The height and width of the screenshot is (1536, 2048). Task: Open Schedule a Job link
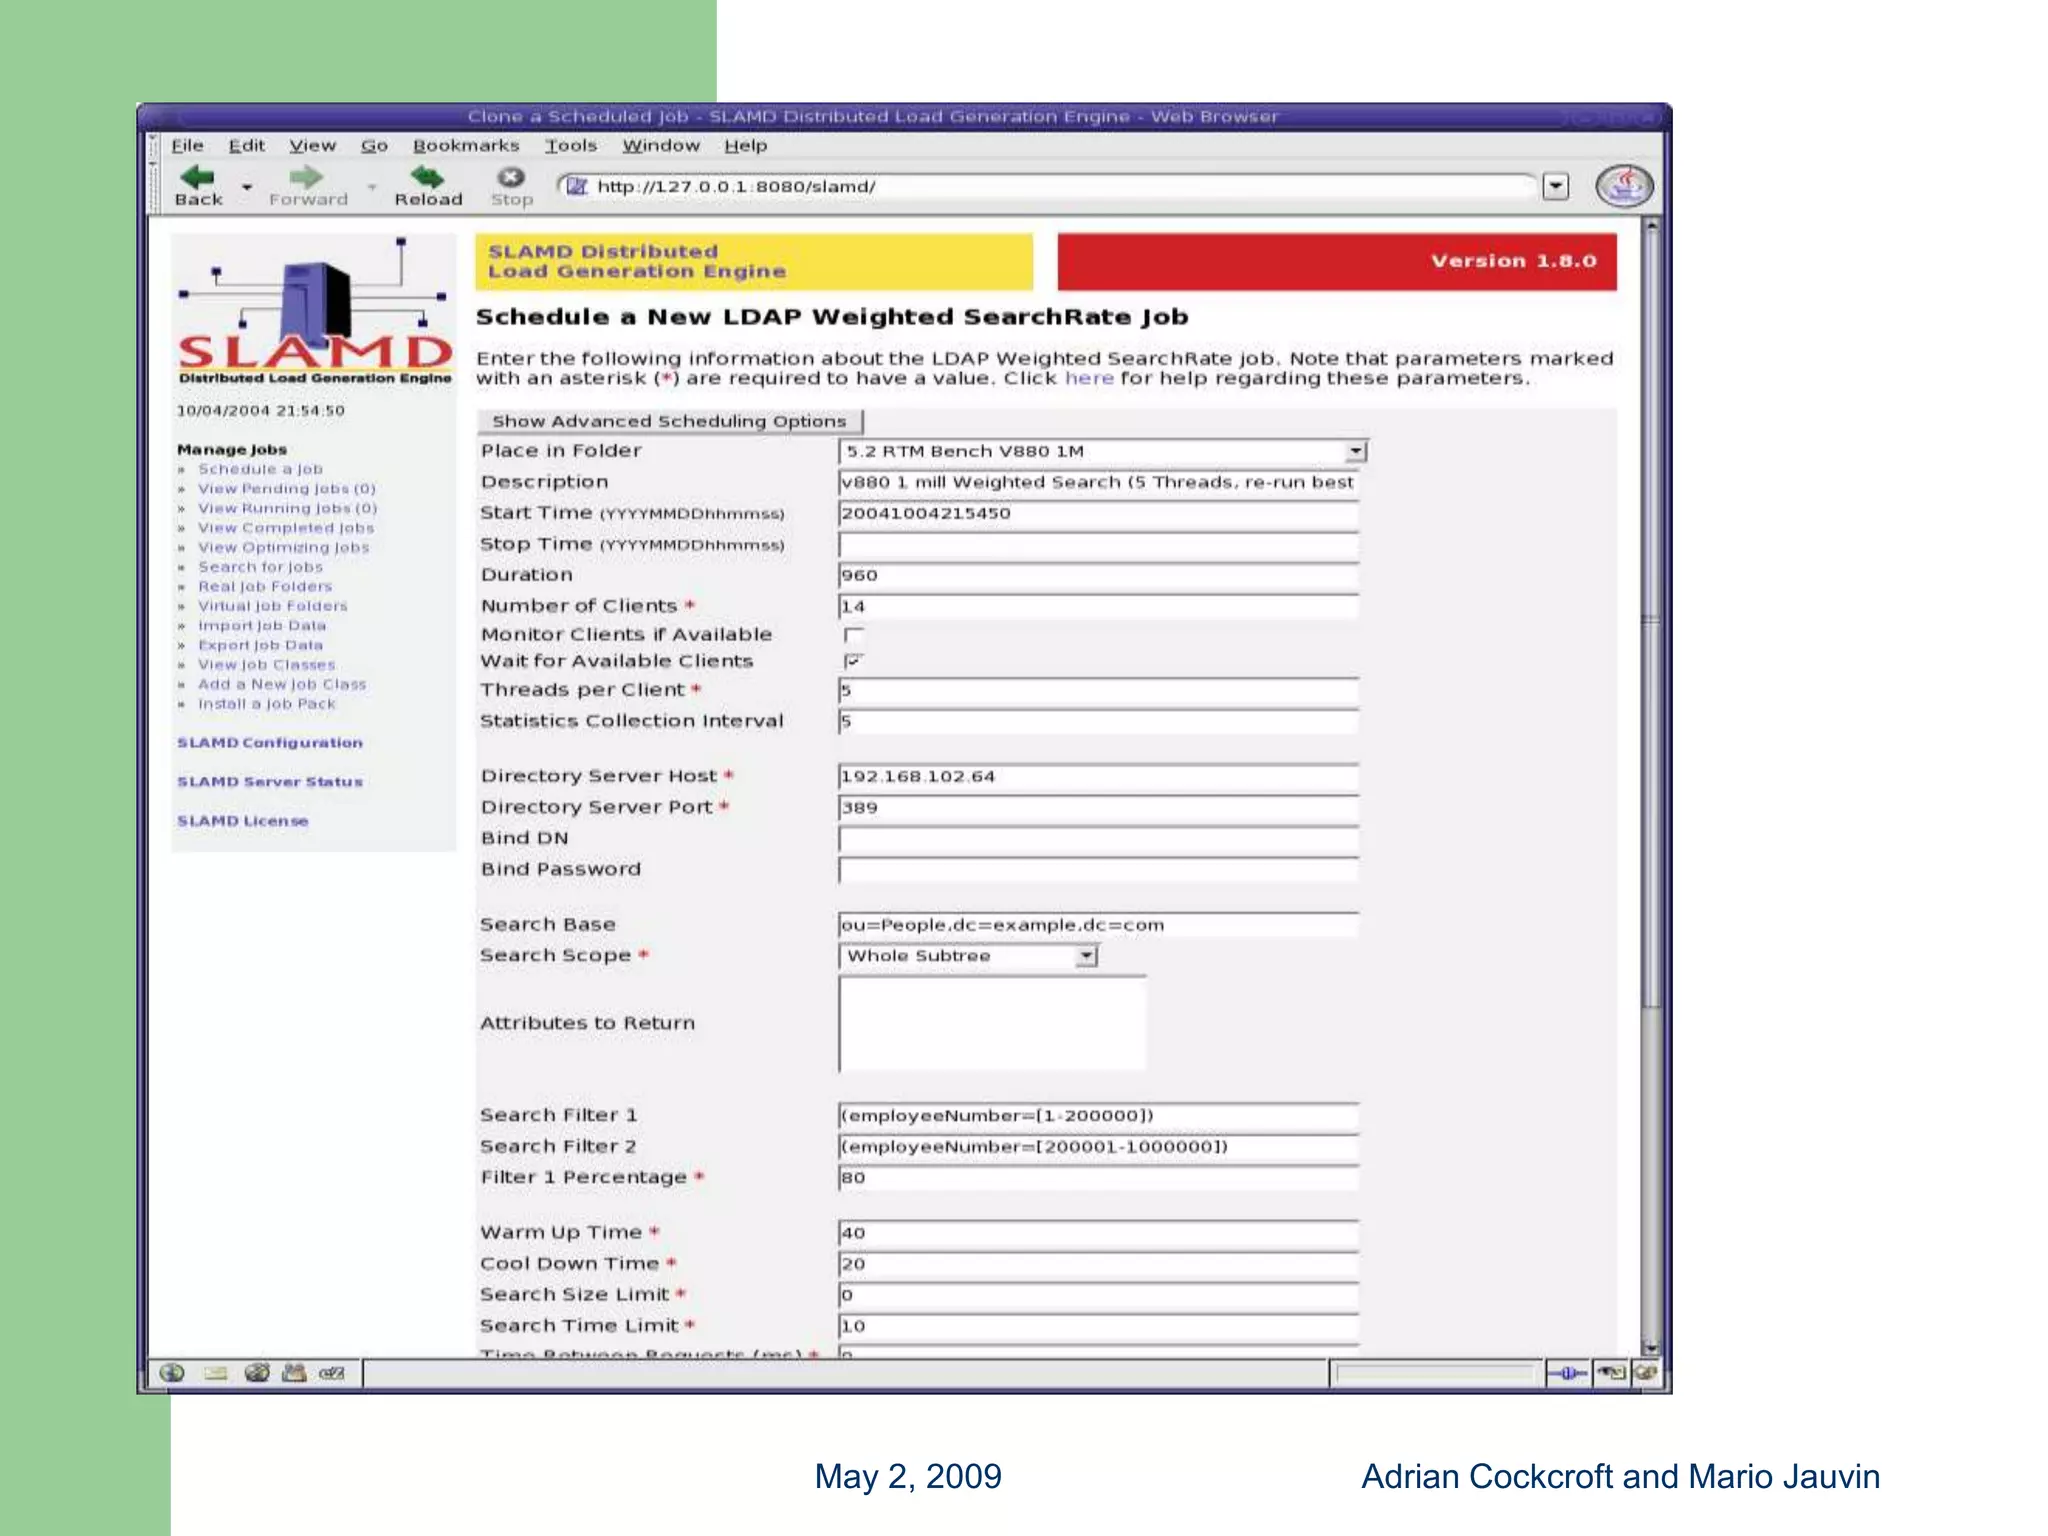click(x=260, y=469)
